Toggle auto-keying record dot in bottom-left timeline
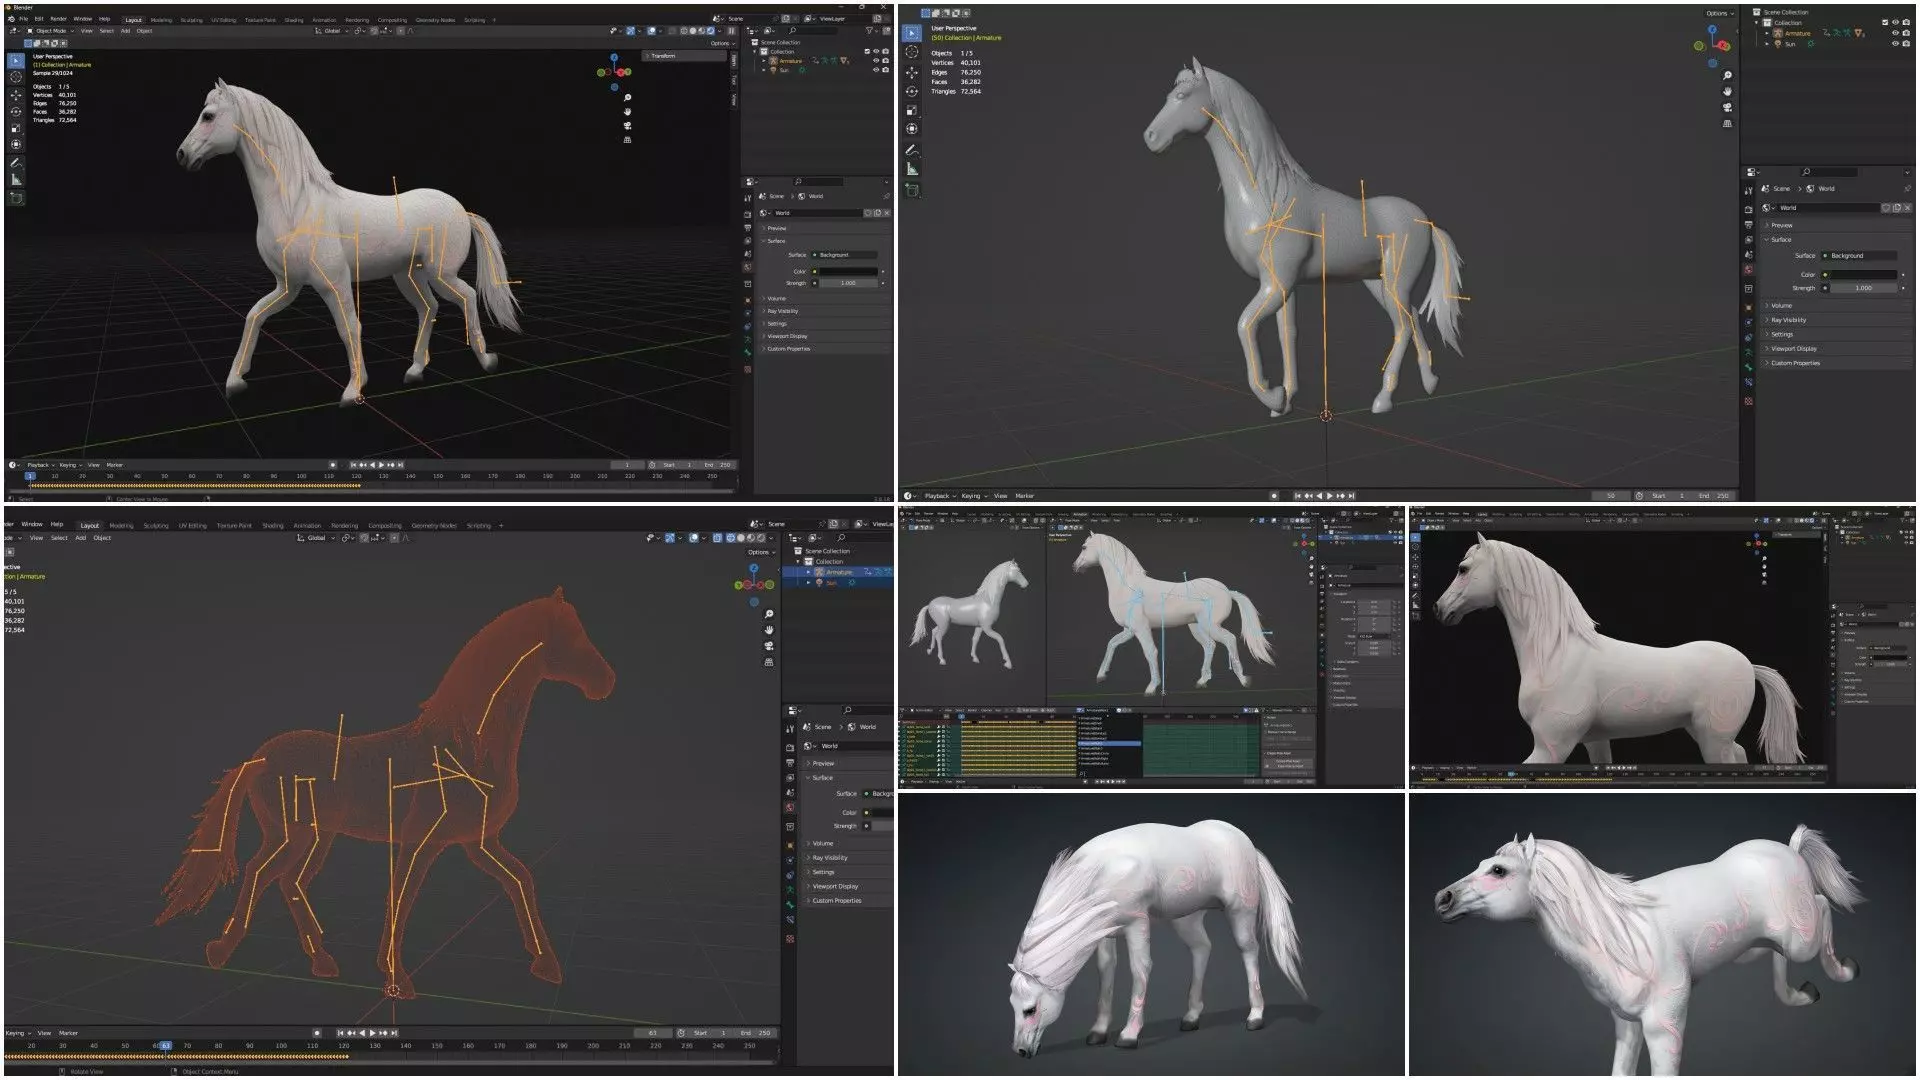The height and width of the screenshot is (1080, 1920). (317, 1033)
